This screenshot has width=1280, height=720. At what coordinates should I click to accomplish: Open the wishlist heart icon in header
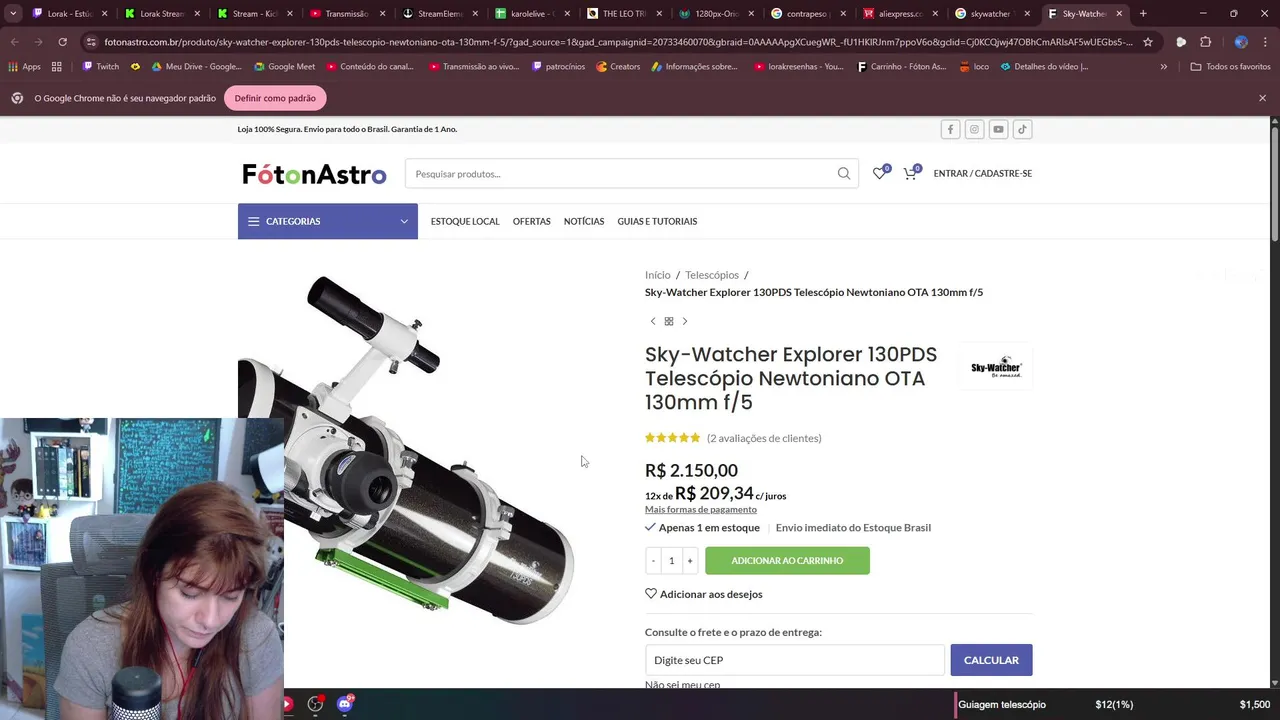click(x=880, y=173)
